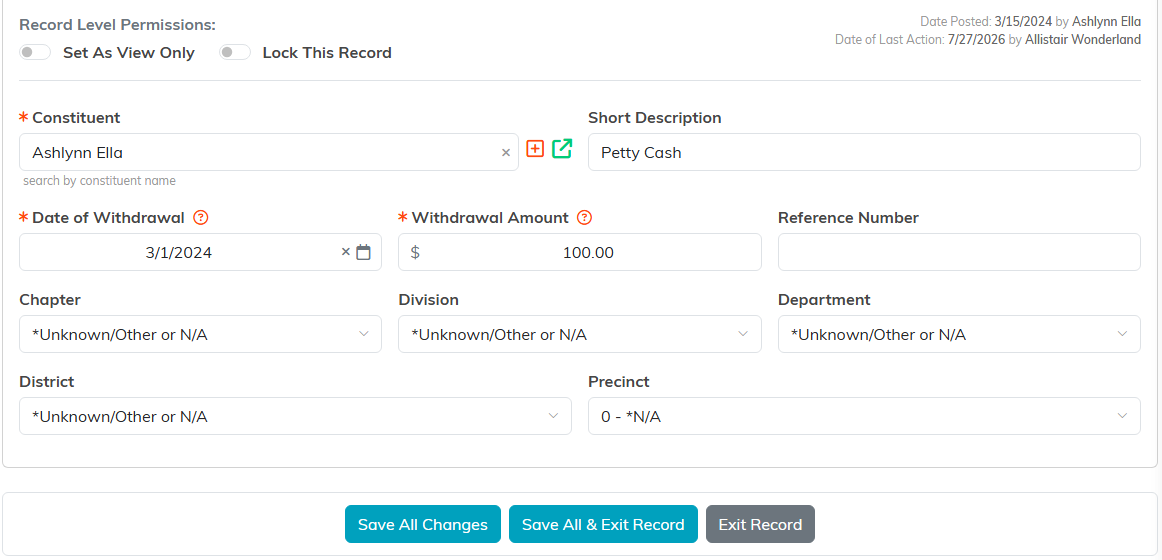Open the Precinct dropdown
1162x560 pixels.
(864, 416)
